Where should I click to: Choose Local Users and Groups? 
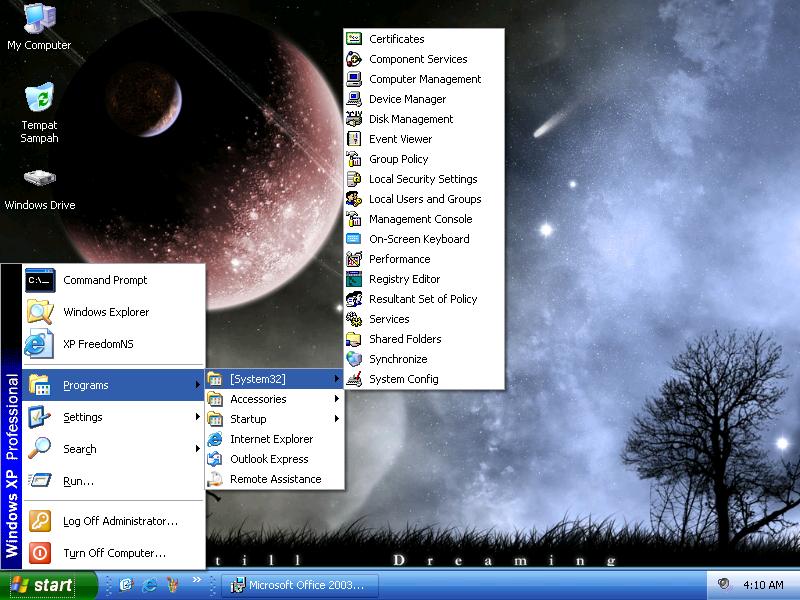click(x=424, y=199)
